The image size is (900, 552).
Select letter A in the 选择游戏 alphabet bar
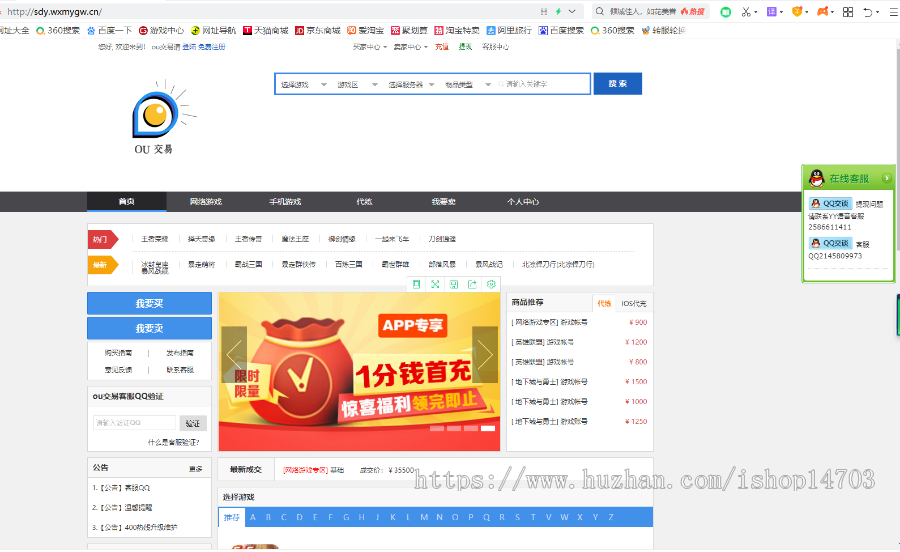(x=253, y=517)
